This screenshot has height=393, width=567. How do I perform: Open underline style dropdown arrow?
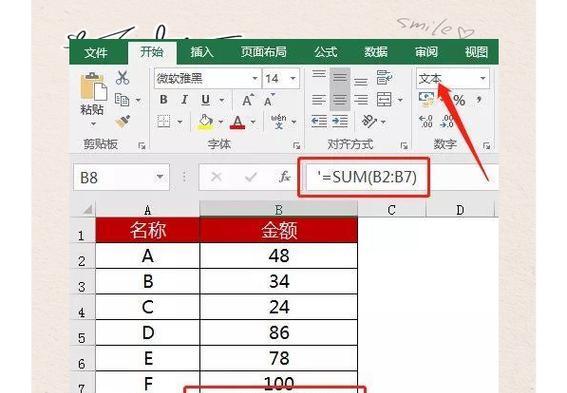coord(222,100)
